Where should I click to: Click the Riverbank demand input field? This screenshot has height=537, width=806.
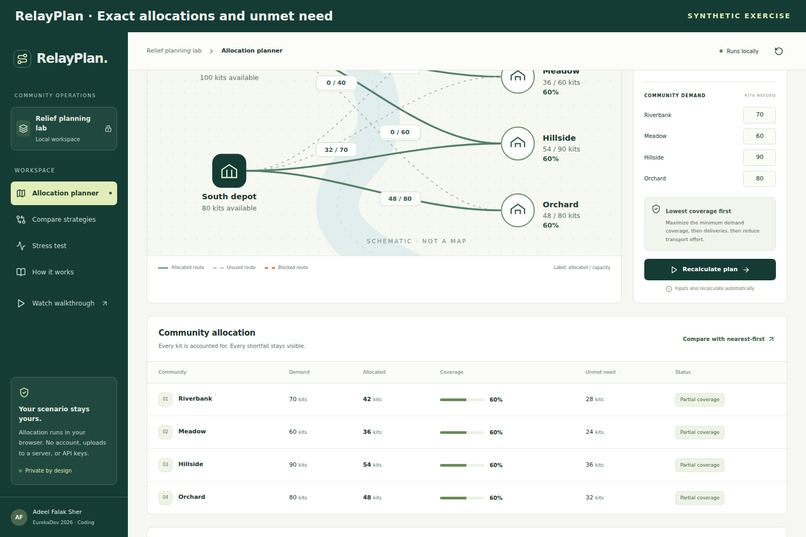pyautogui.click(x=759, y=115)
